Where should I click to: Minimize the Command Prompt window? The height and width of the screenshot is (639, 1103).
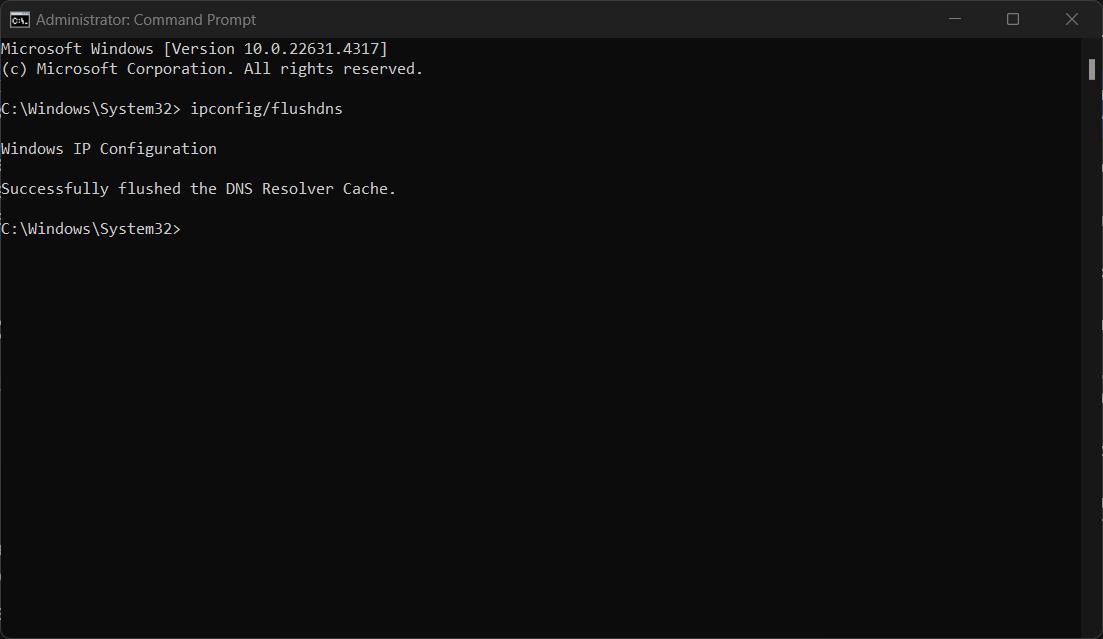(955, 19)
